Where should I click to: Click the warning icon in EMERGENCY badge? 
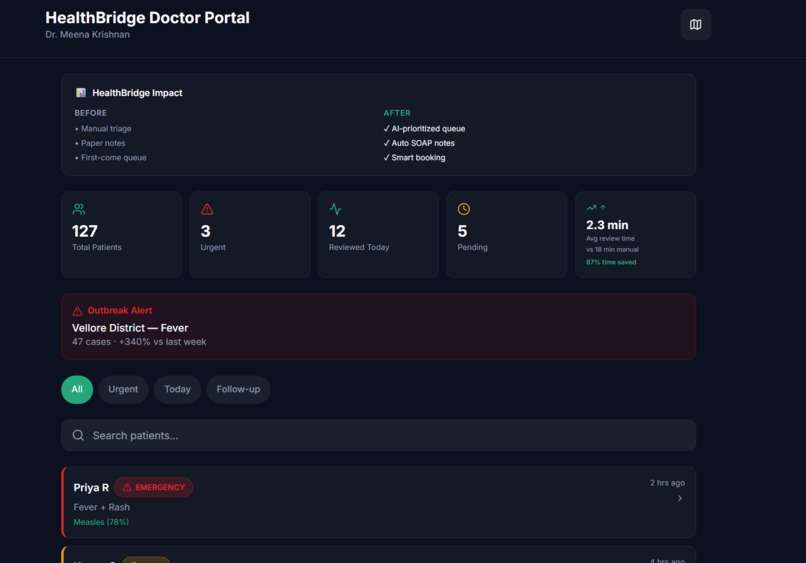pyautogui.click(x=127, y=487)
